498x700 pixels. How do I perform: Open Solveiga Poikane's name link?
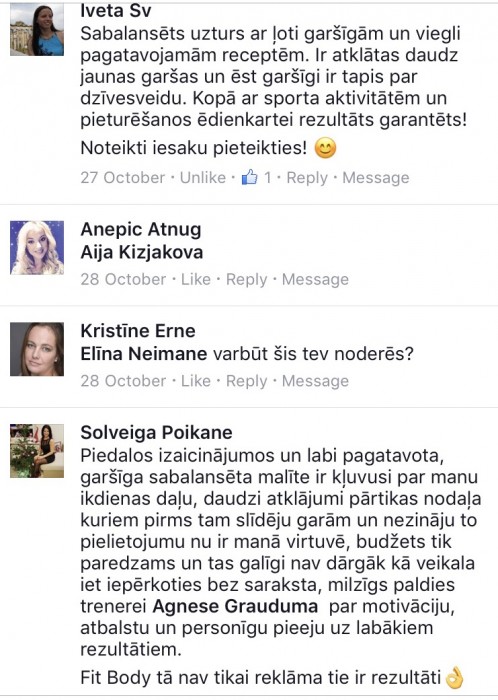pyautogui.click(x=157, y=433)
